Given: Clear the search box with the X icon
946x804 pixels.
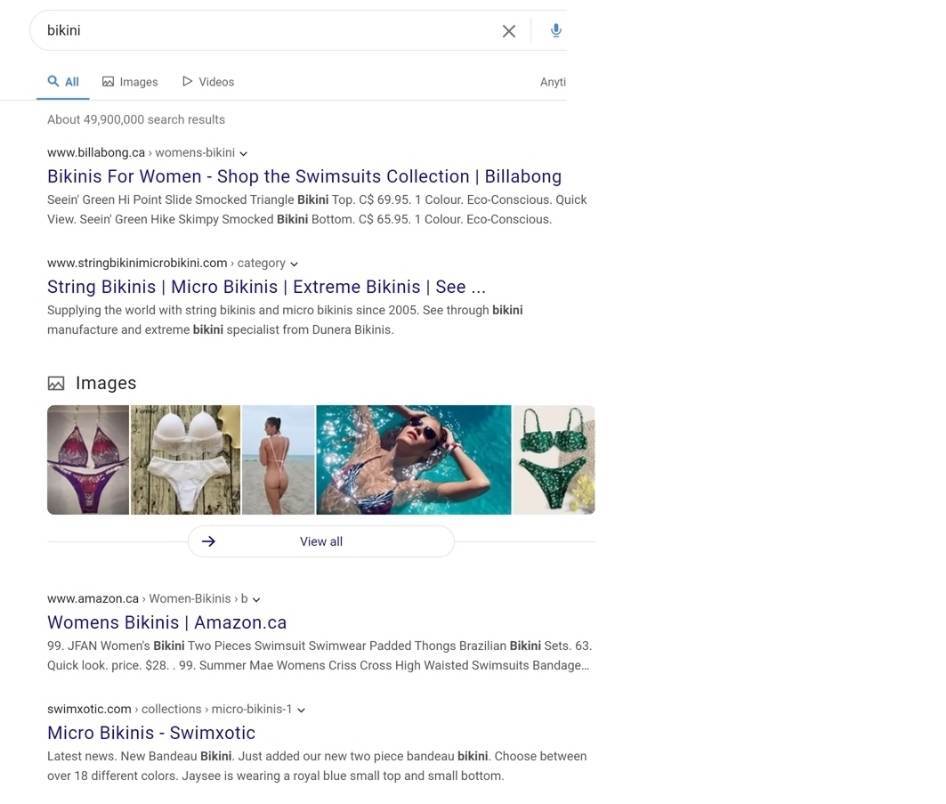Looking at the screenshot, I should pyautogui.click(x=509, y=31).
